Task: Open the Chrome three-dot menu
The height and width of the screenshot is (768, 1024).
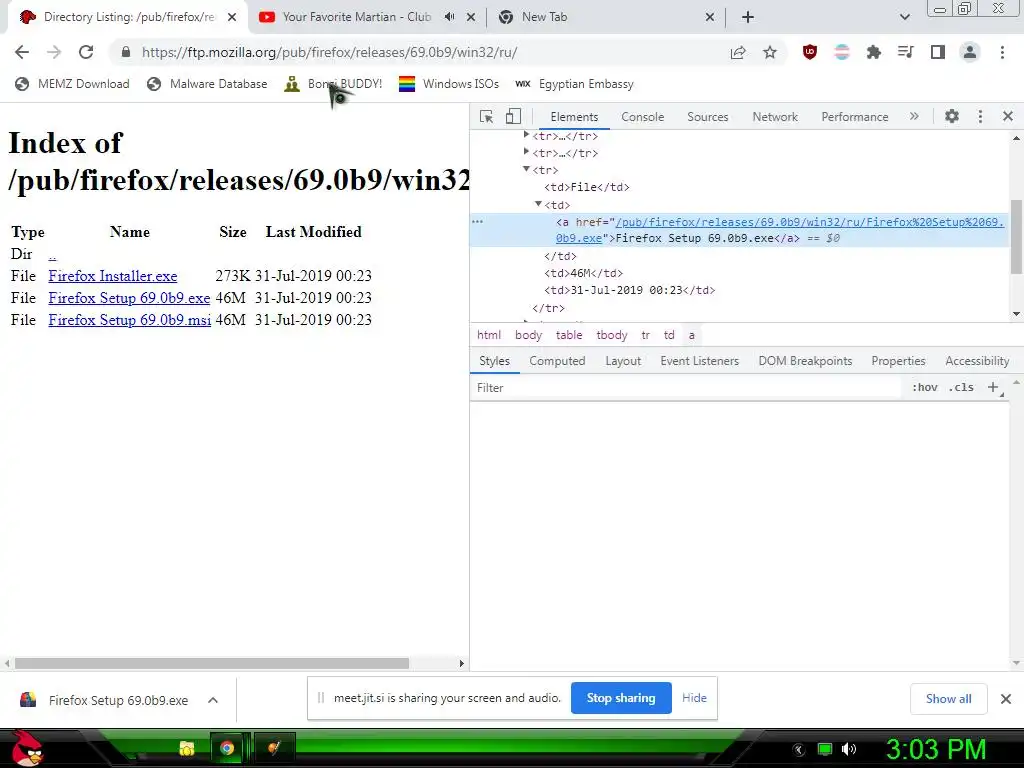Action: (1002, 52)
